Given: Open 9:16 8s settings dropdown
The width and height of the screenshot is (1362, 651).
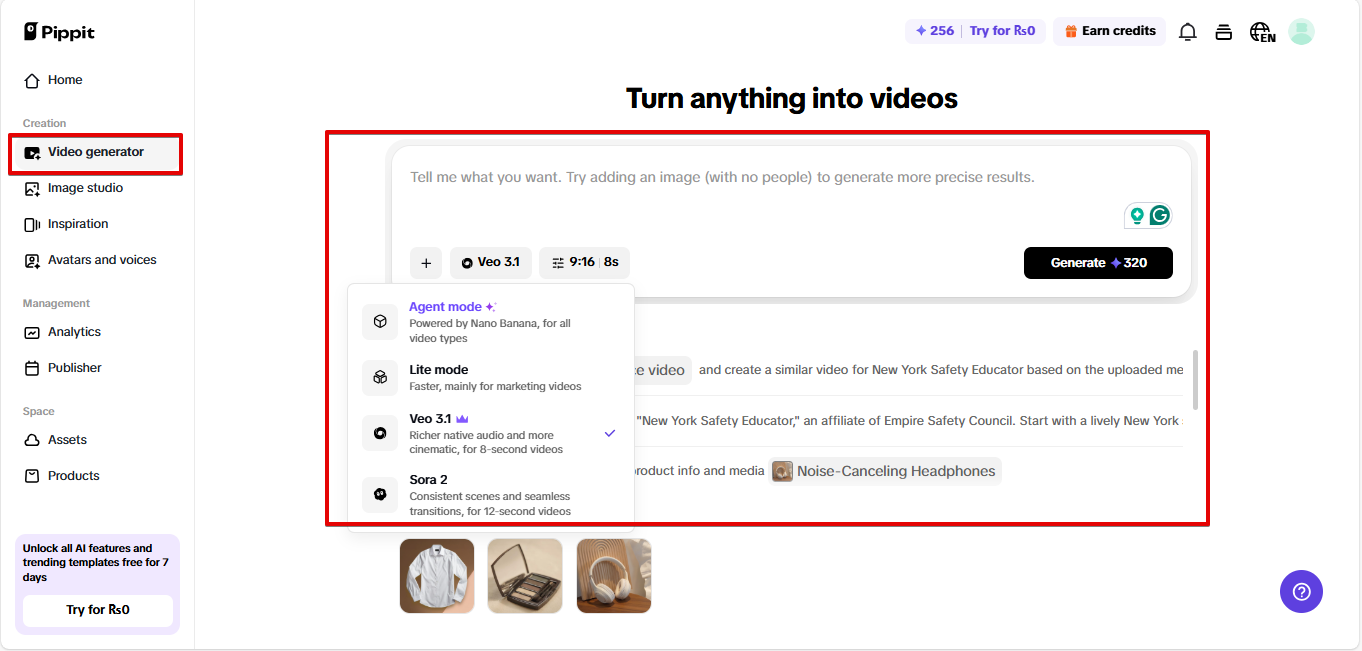Looking at the screenshot, I should [x=585, y=263].
